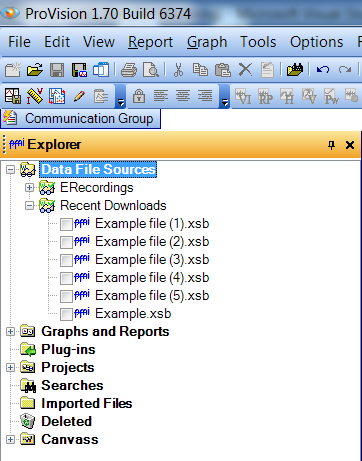Click the Save floppy disk icon
The image size is (362, 461).
[x=57, y=70]
